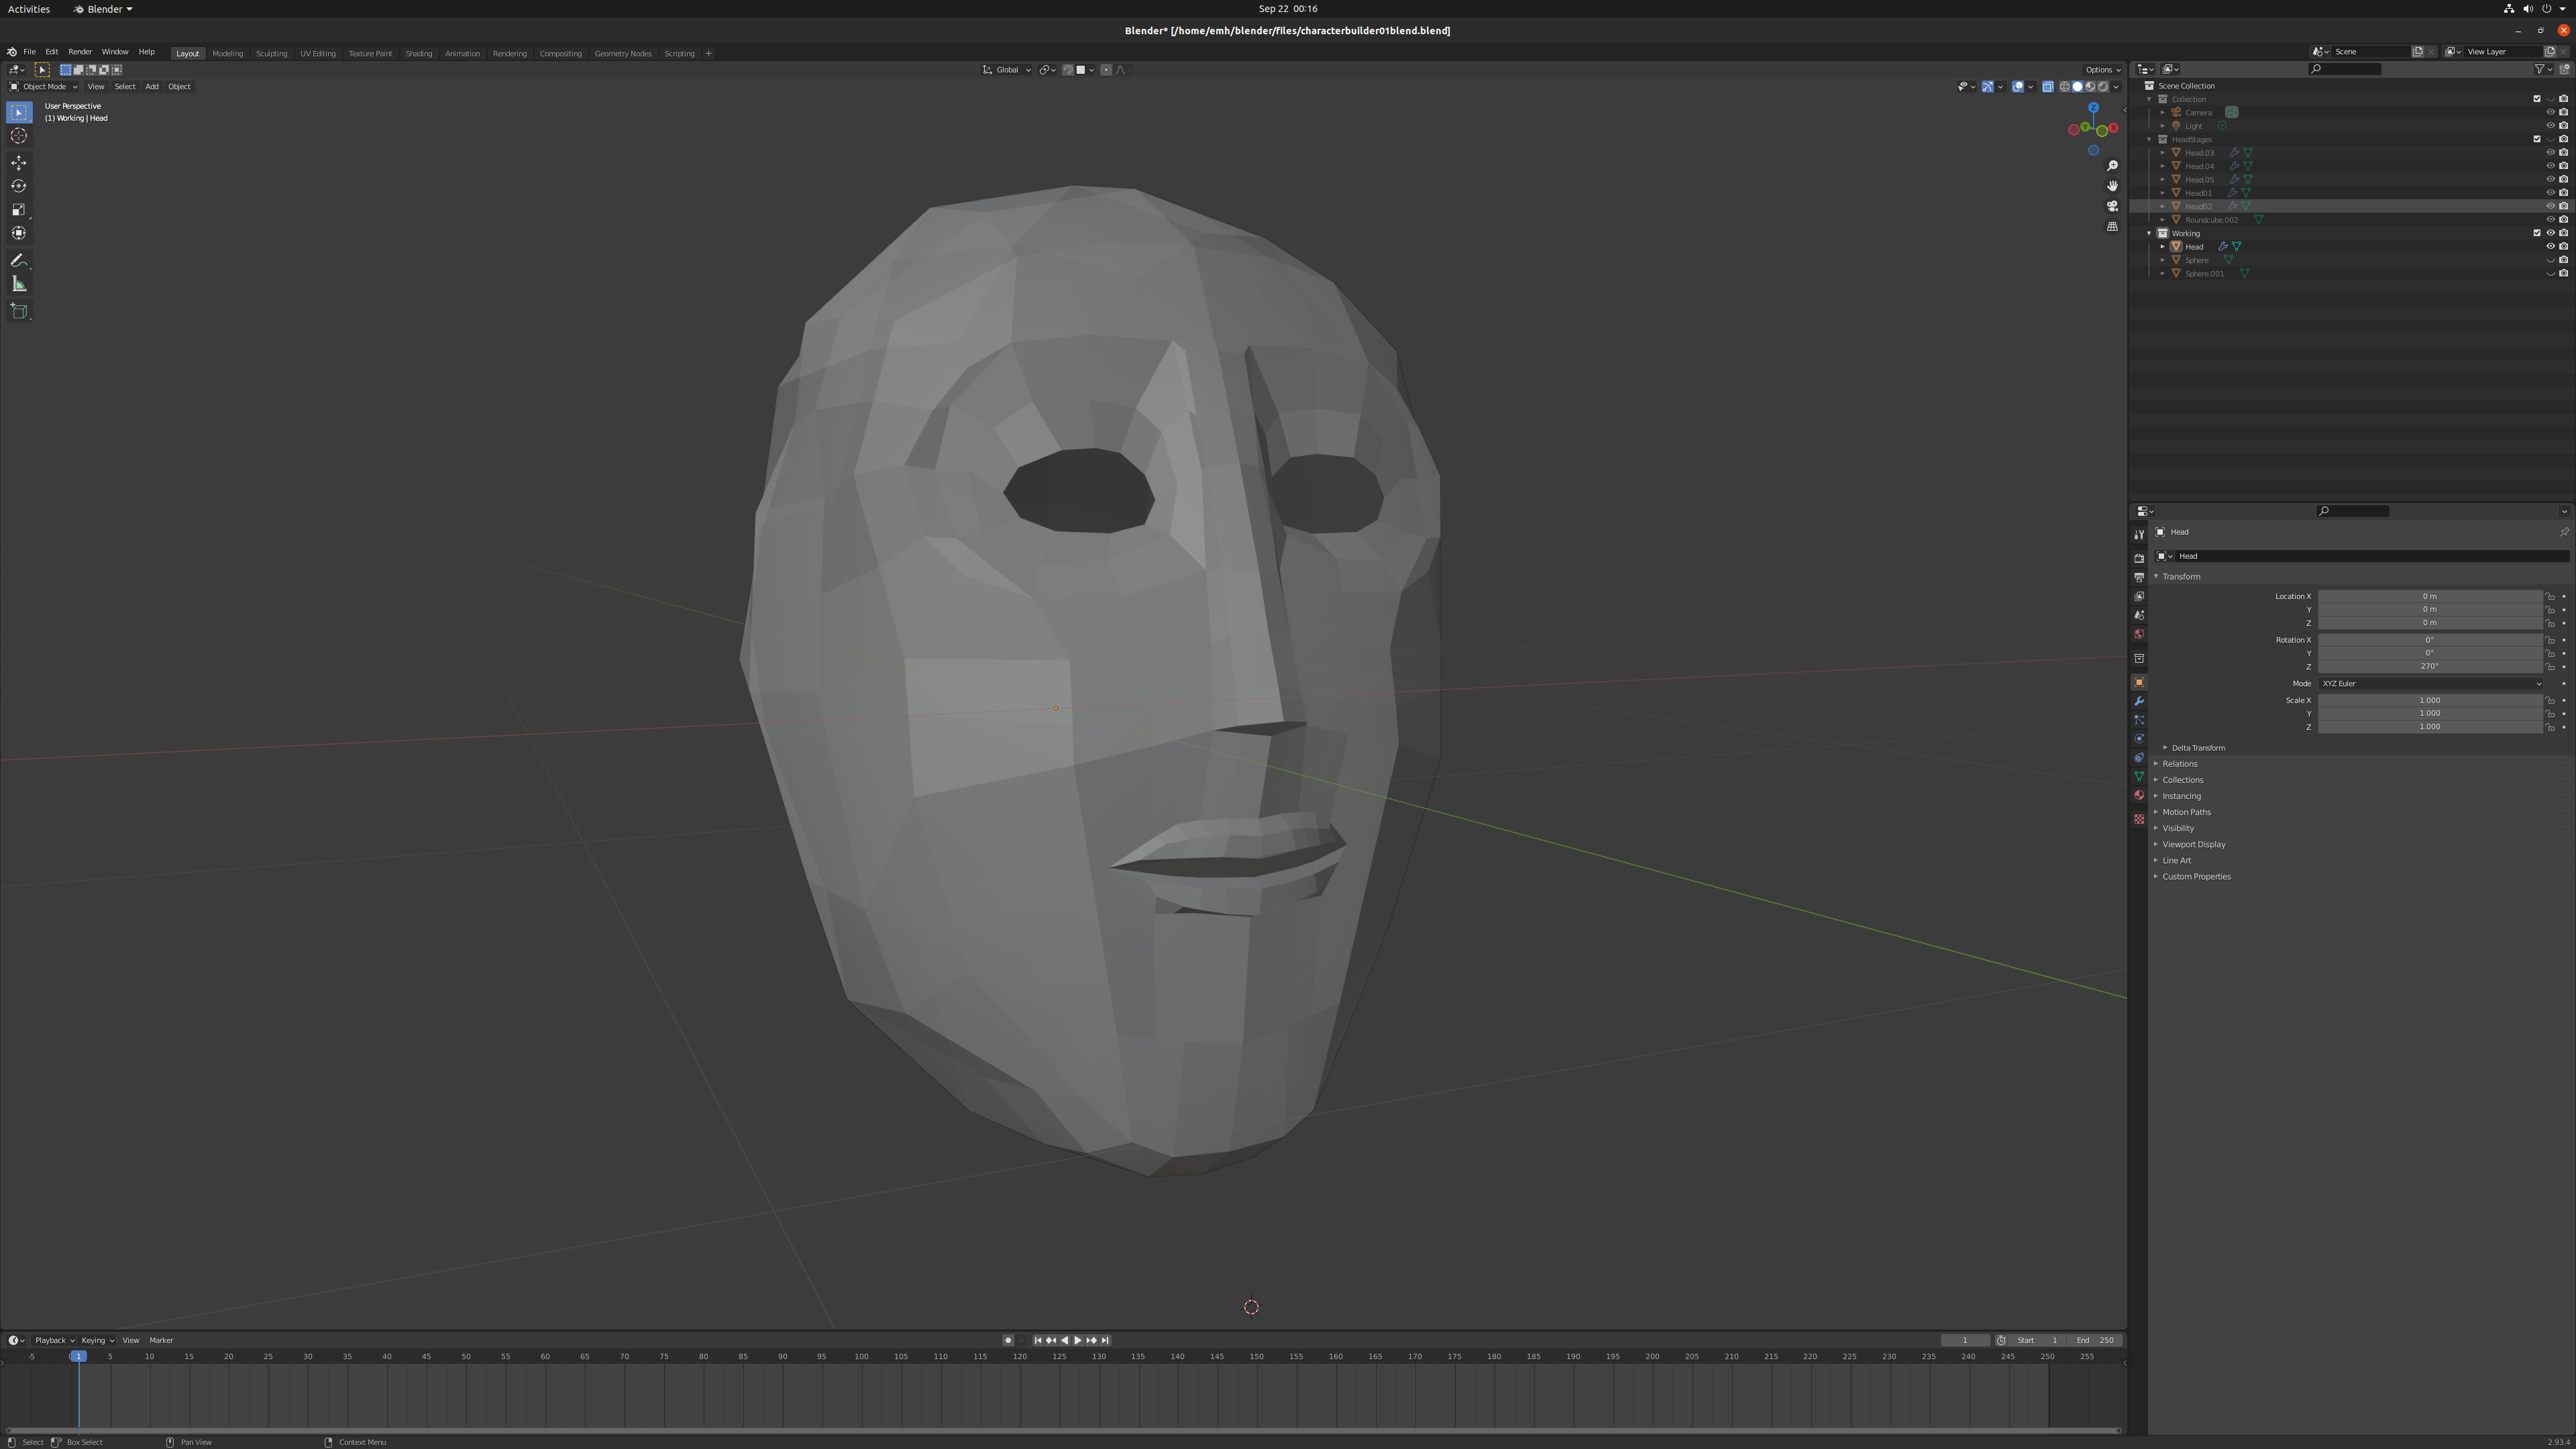This screenshot has height=1449, width=2576.
Task: Activate the Select Box tool
Action: [19, 112]
